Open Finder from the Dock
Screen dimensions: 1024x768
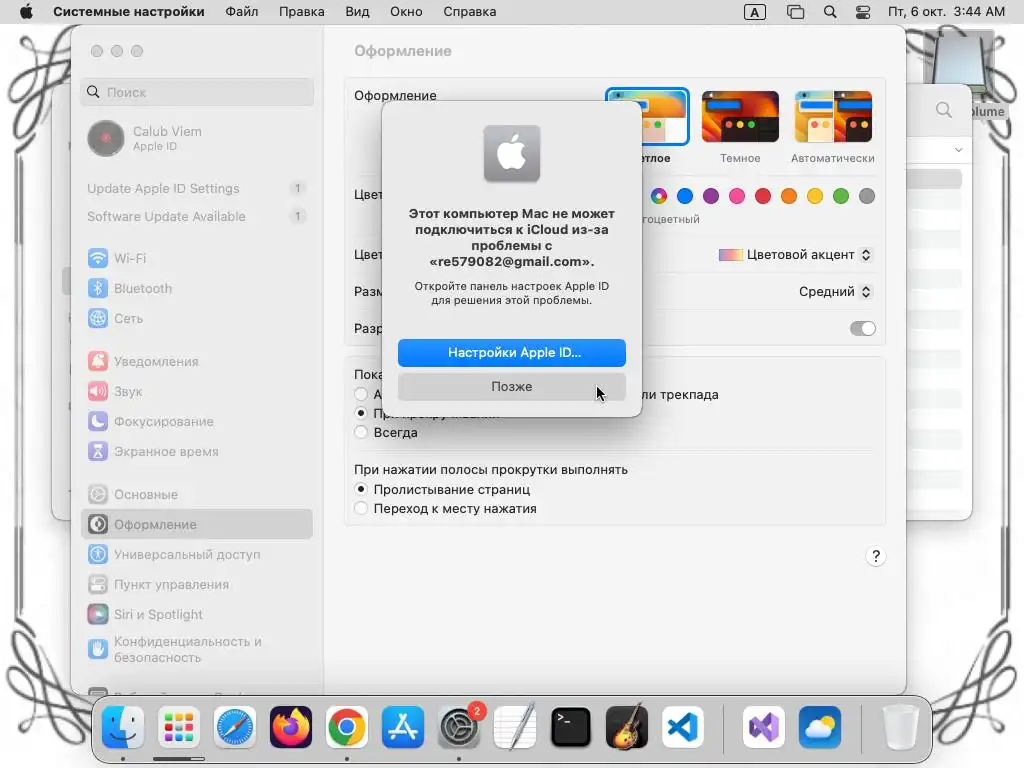(x=123, y=727)
